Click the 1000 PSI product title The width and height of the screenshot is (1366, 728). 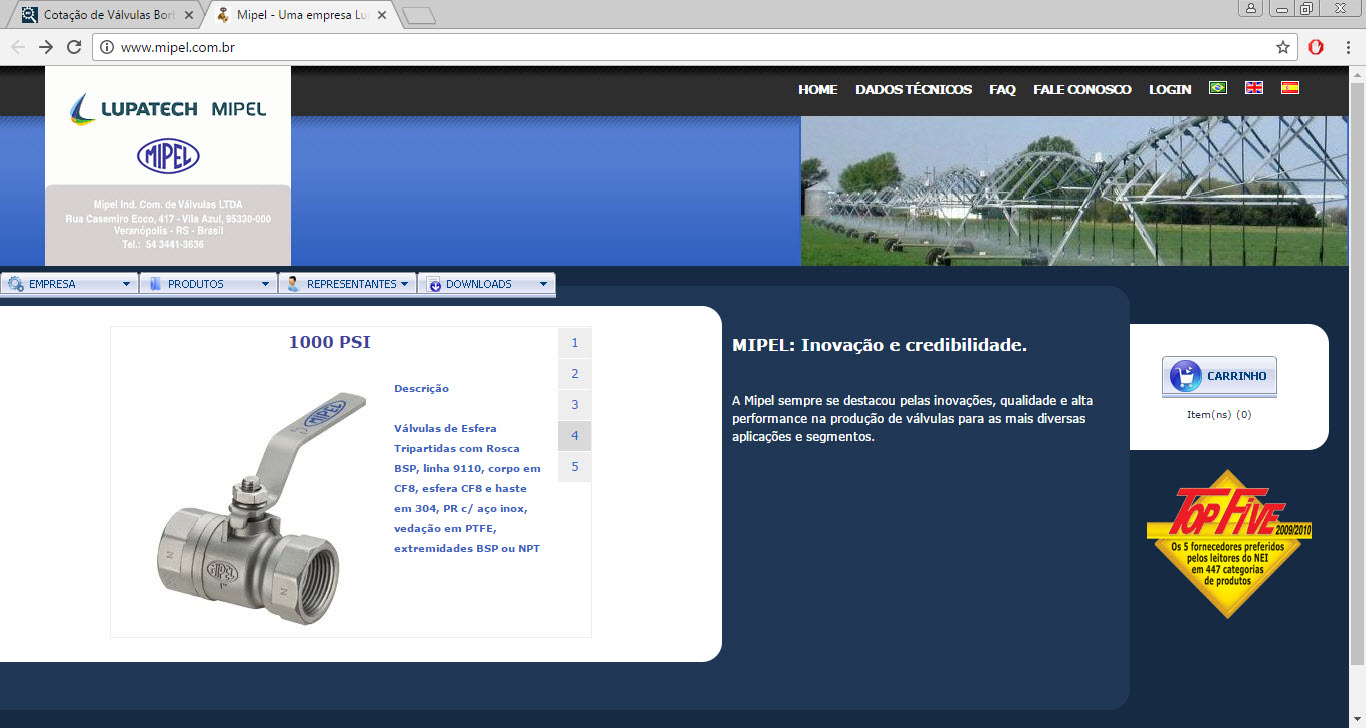[330, 342]
